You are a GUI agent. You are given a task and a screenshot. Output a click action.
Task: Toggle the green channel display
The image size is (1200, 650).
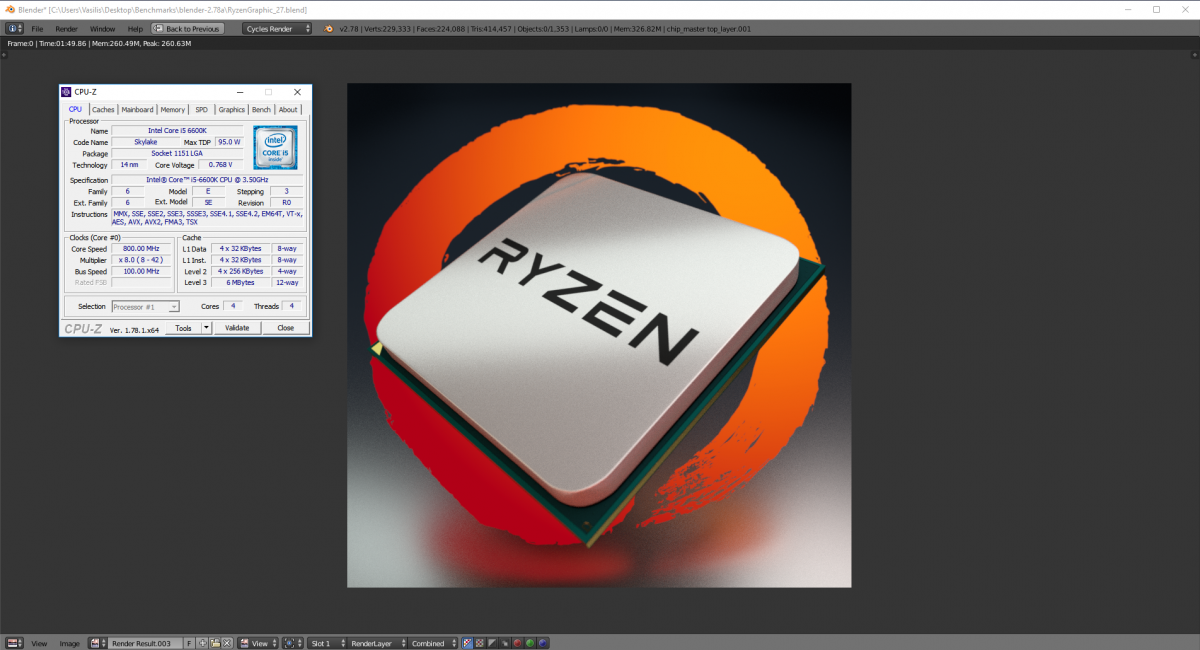(530, 643)
